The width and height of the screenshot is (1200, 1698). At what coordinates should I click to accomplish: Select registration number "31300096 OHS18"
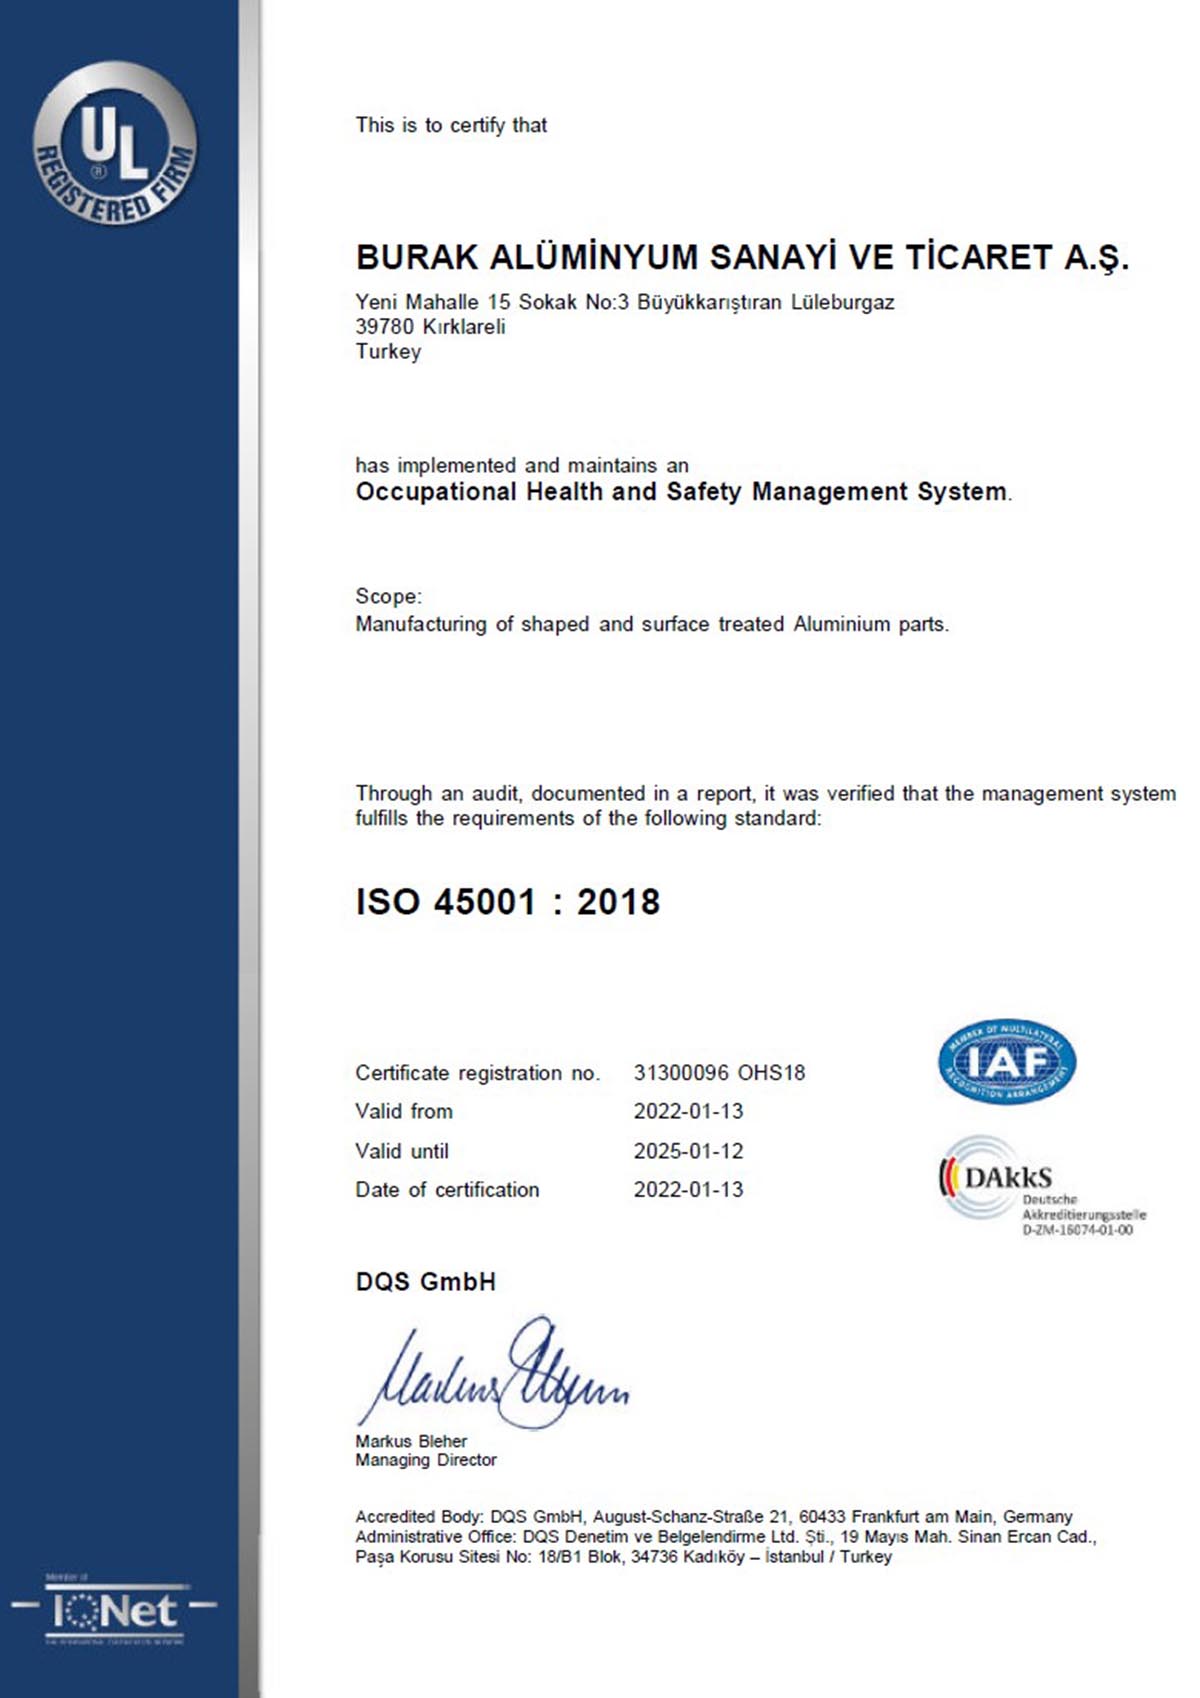tap(719, 1073)
